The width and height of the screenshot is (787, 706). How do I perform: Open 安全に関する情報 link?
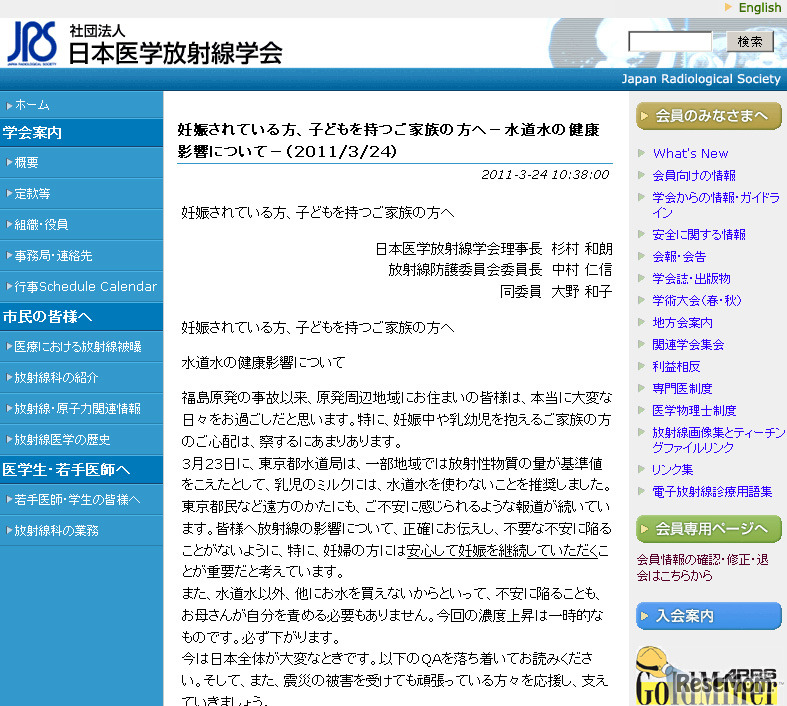699,234
